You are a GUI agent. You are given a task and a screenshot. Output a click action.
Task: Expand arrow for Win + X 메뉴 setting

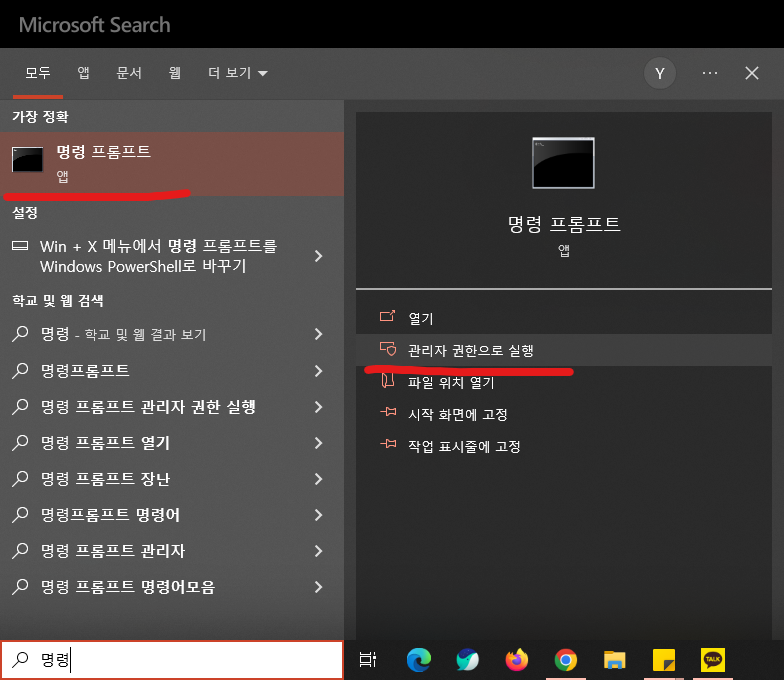pyautogui.click(x=318, y=256)
